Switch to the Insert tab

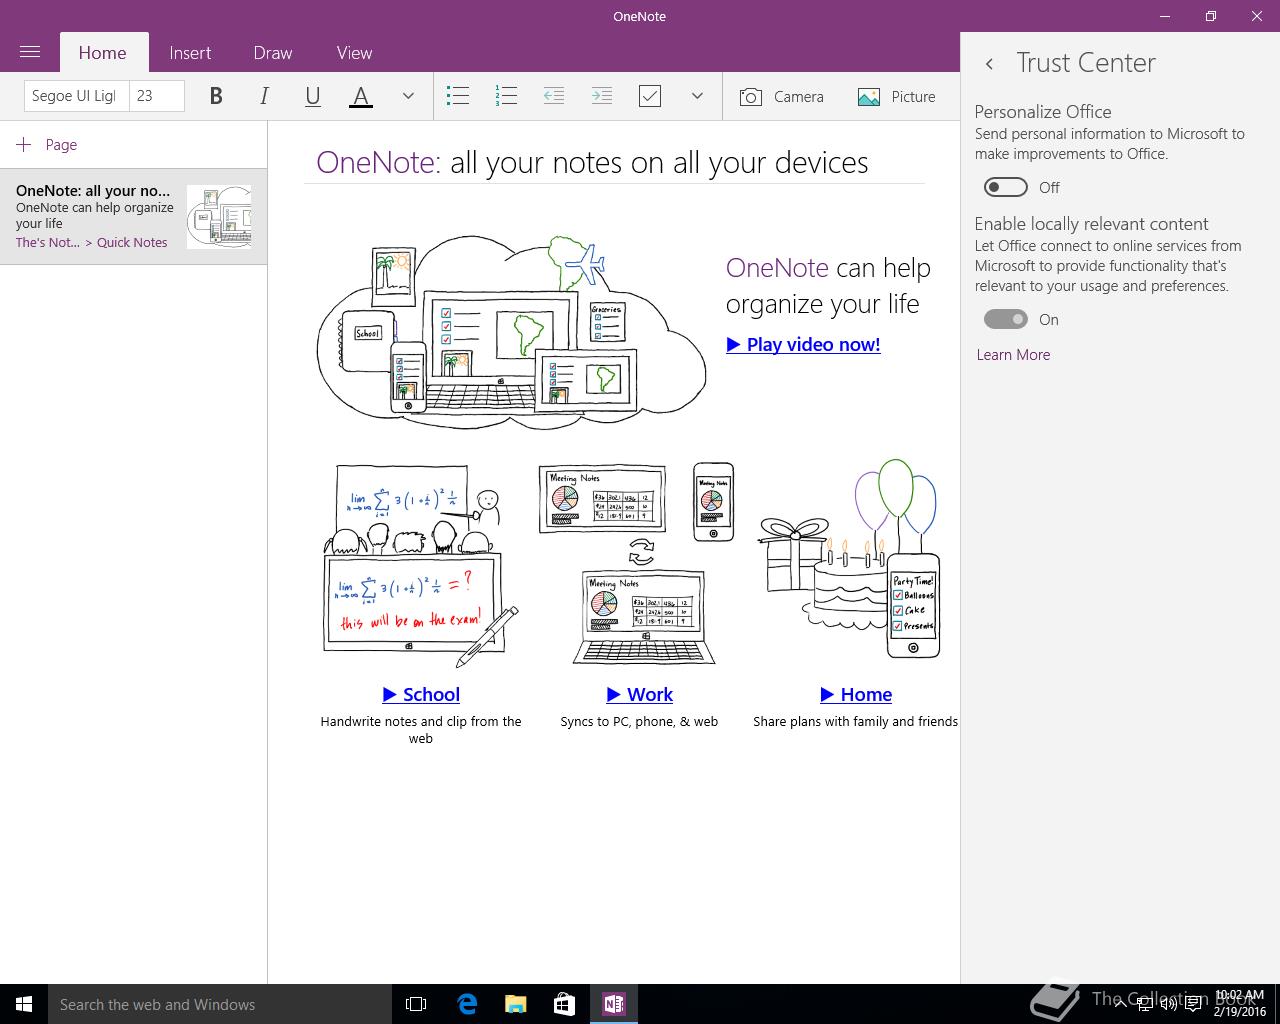[x=190, y=53]
